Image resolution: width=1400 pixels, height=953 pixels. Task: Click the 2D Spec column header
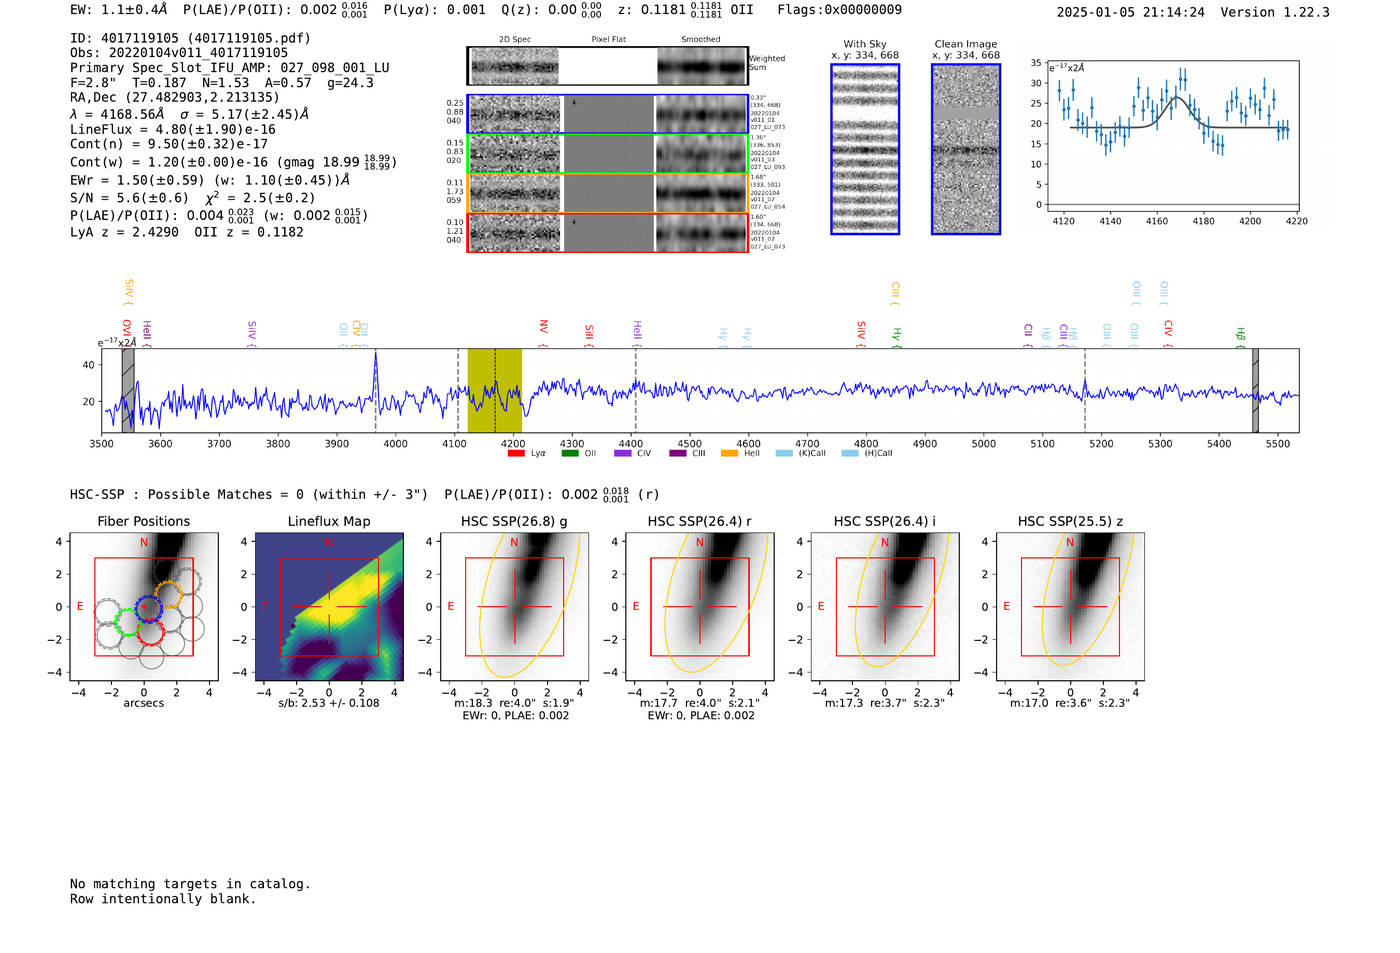515,40
